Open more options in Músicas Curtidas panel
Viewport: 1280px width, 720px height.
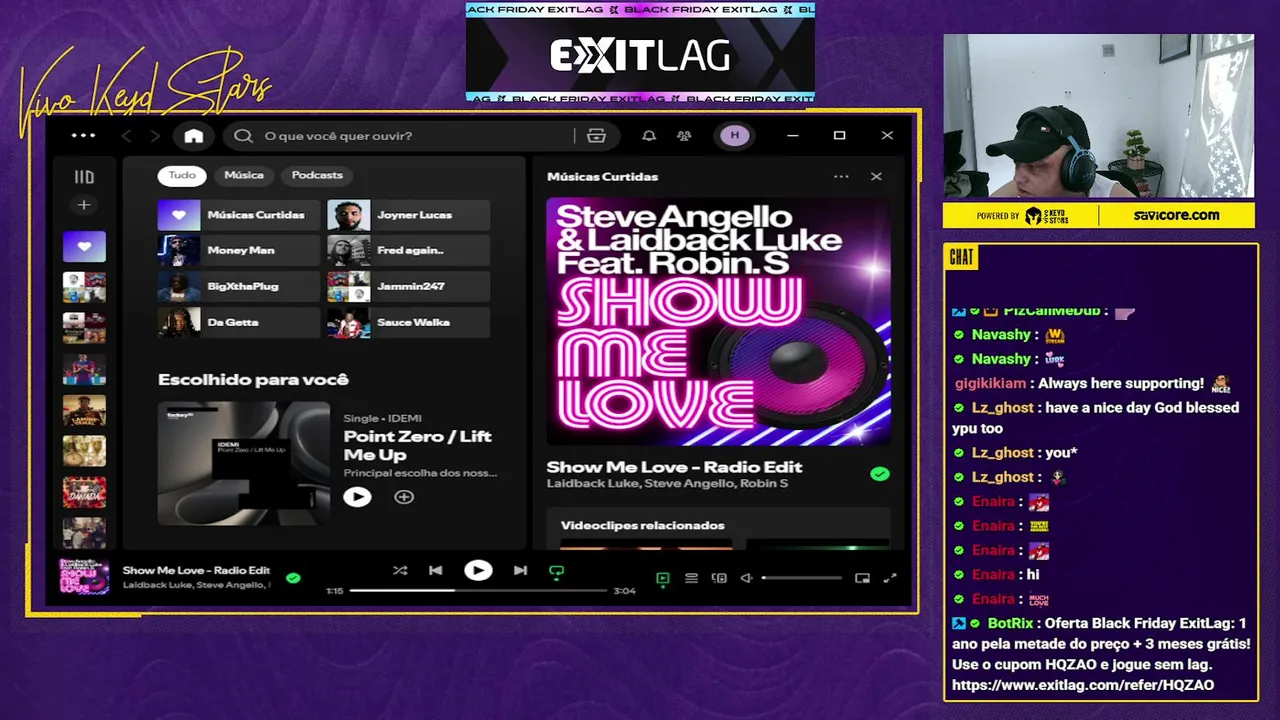(x=841, y=177)
